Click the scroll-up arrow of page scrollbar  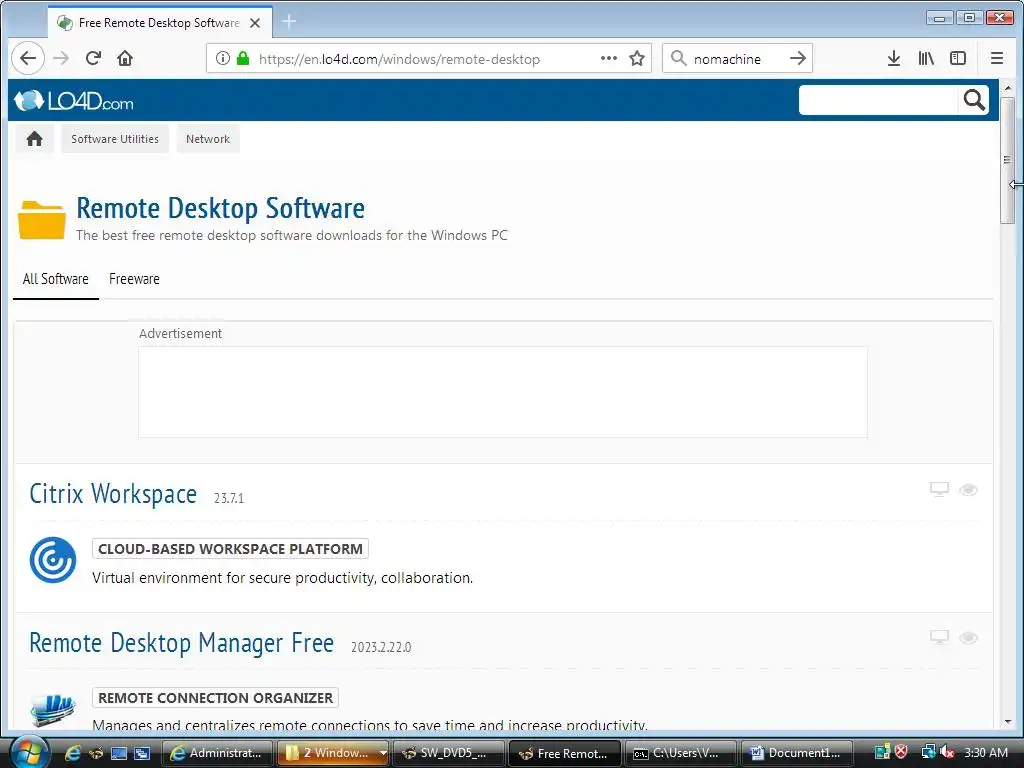(1007, 88)
